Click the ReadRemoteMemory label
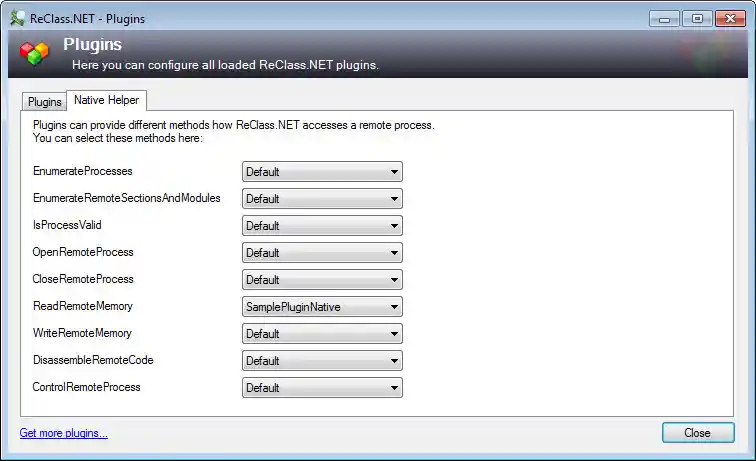Image resolution: width=756 pixels, height=461 pixels. coord(82,306)
